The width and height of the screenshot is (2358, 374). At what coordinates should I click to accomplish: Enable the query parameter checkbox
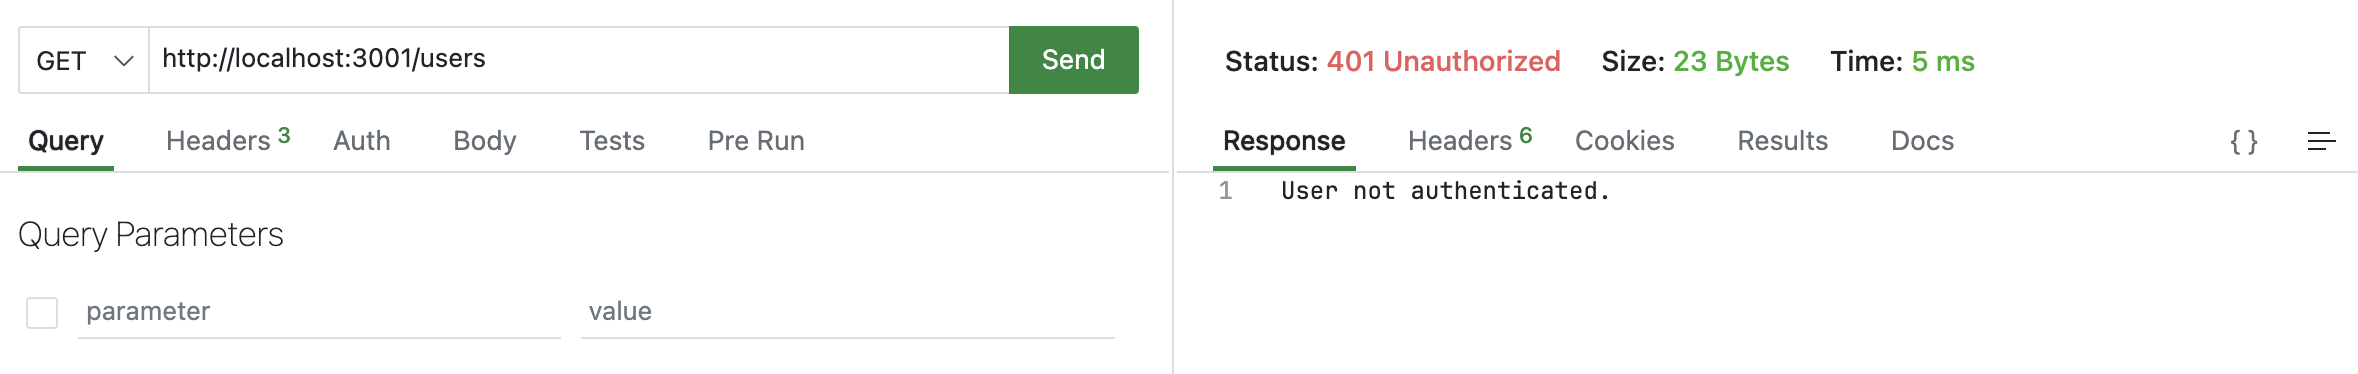pos(42,312)
